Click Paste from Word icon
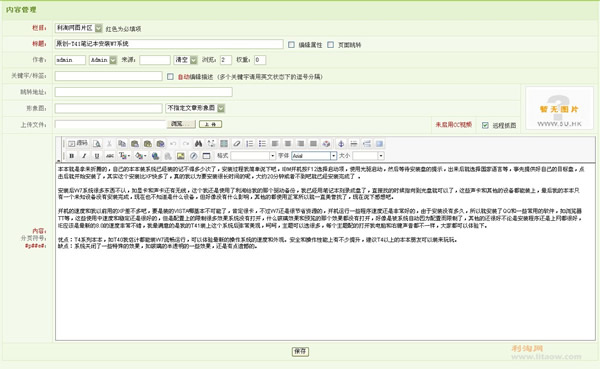The height and width of the screenshot is (369, 600). click(x=160, y=144)
